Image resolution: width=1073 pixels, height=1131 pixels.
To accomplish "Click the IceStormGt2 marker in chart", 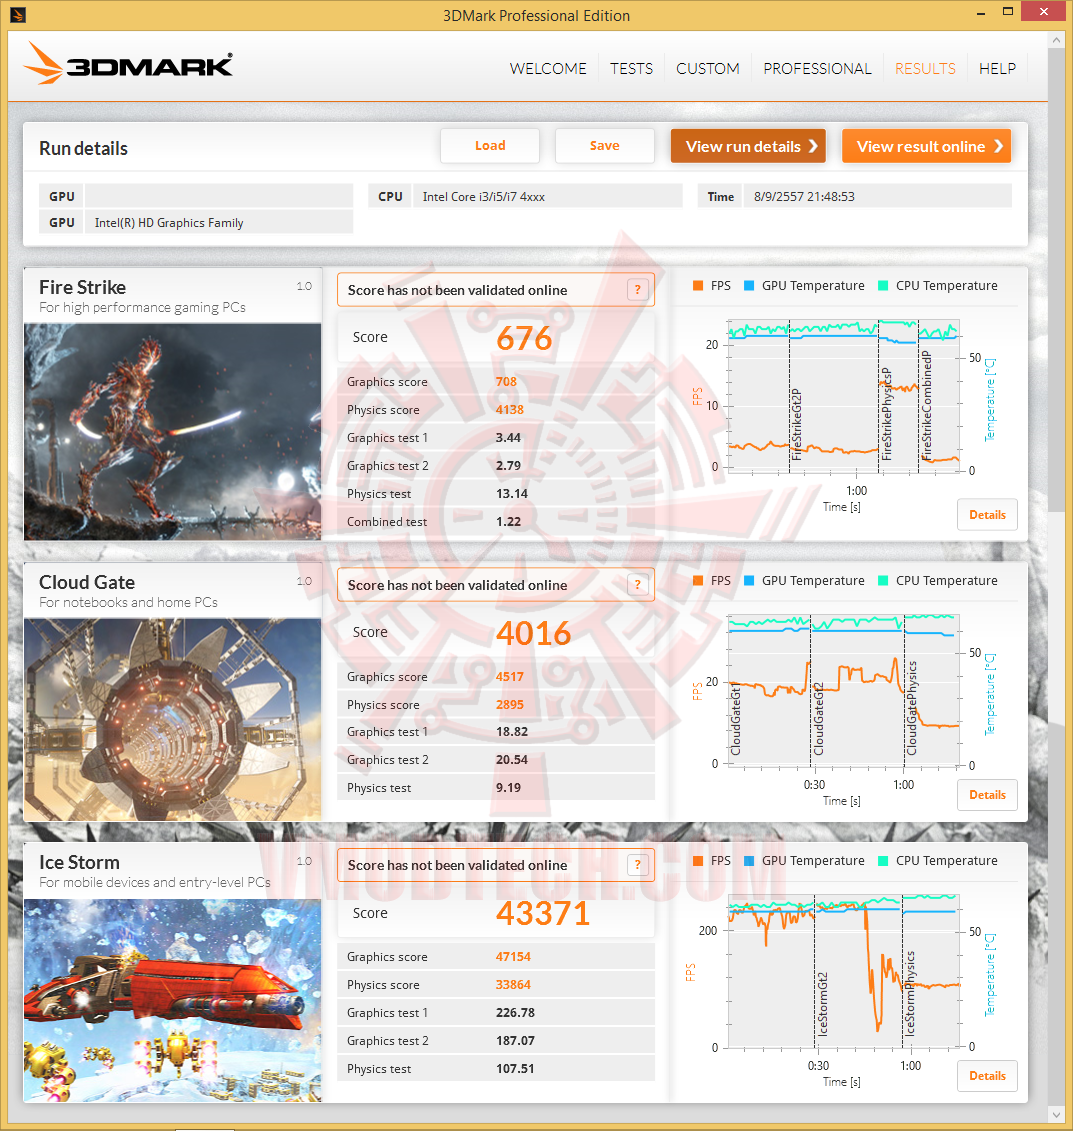I will (x=822, y=1003).
